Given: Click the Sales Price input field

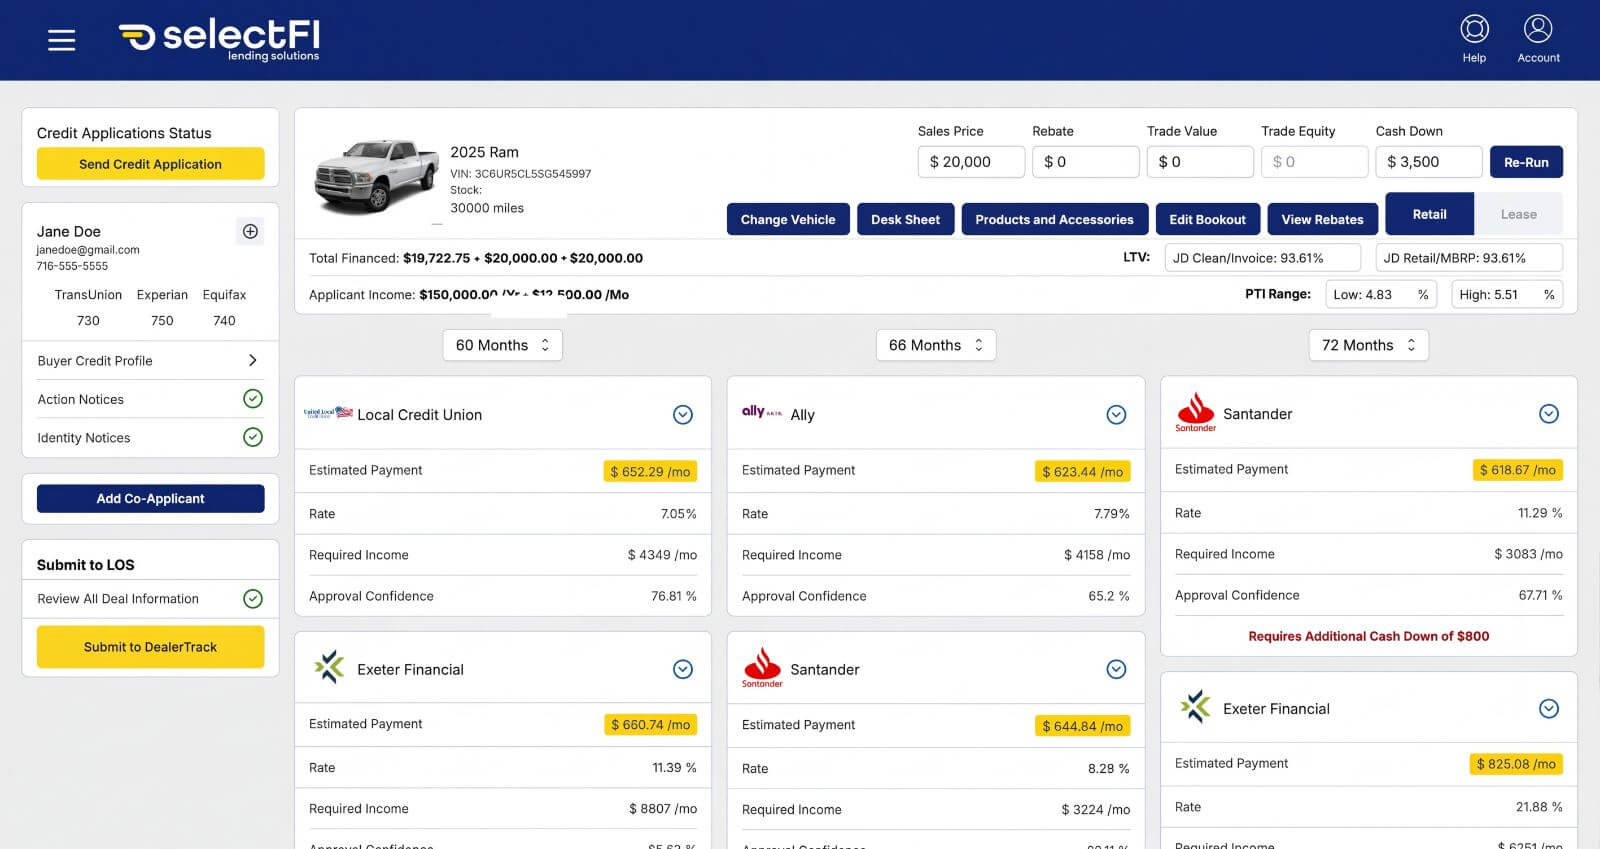Looking at the screenshot, I should tap(971, 162).
